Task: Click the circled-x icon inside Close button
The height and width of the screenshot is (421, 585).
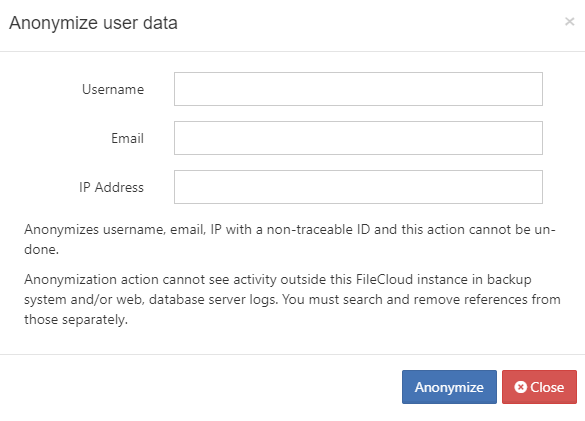Action: [x=520, y=387]
